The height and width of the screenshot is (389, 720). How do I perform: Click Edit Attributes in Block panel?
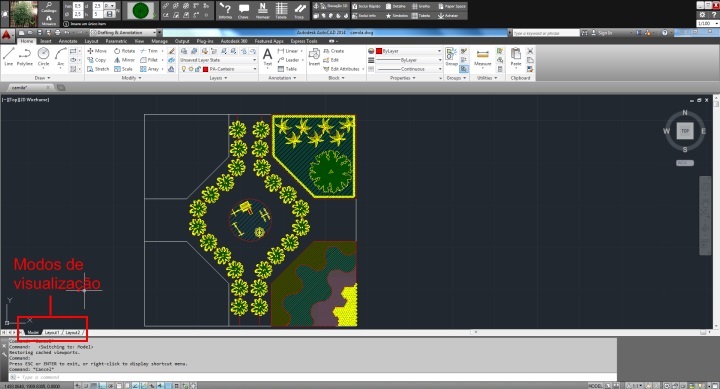342,69
